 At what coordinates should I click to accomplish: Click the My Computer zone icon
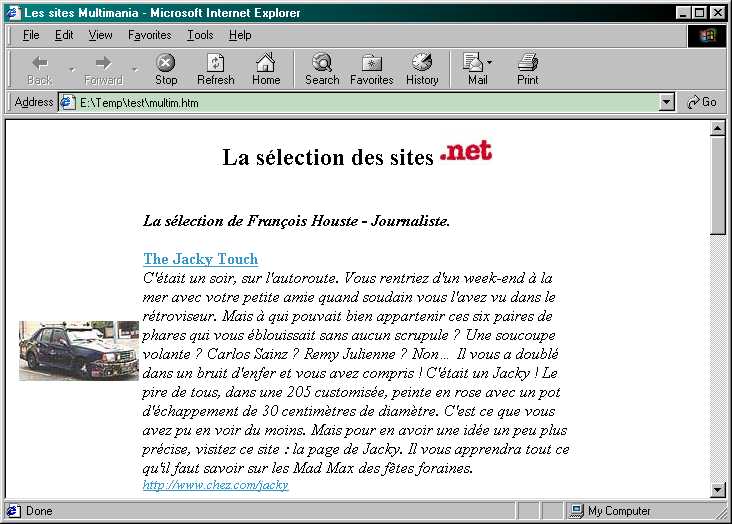(x=576, y=511)
